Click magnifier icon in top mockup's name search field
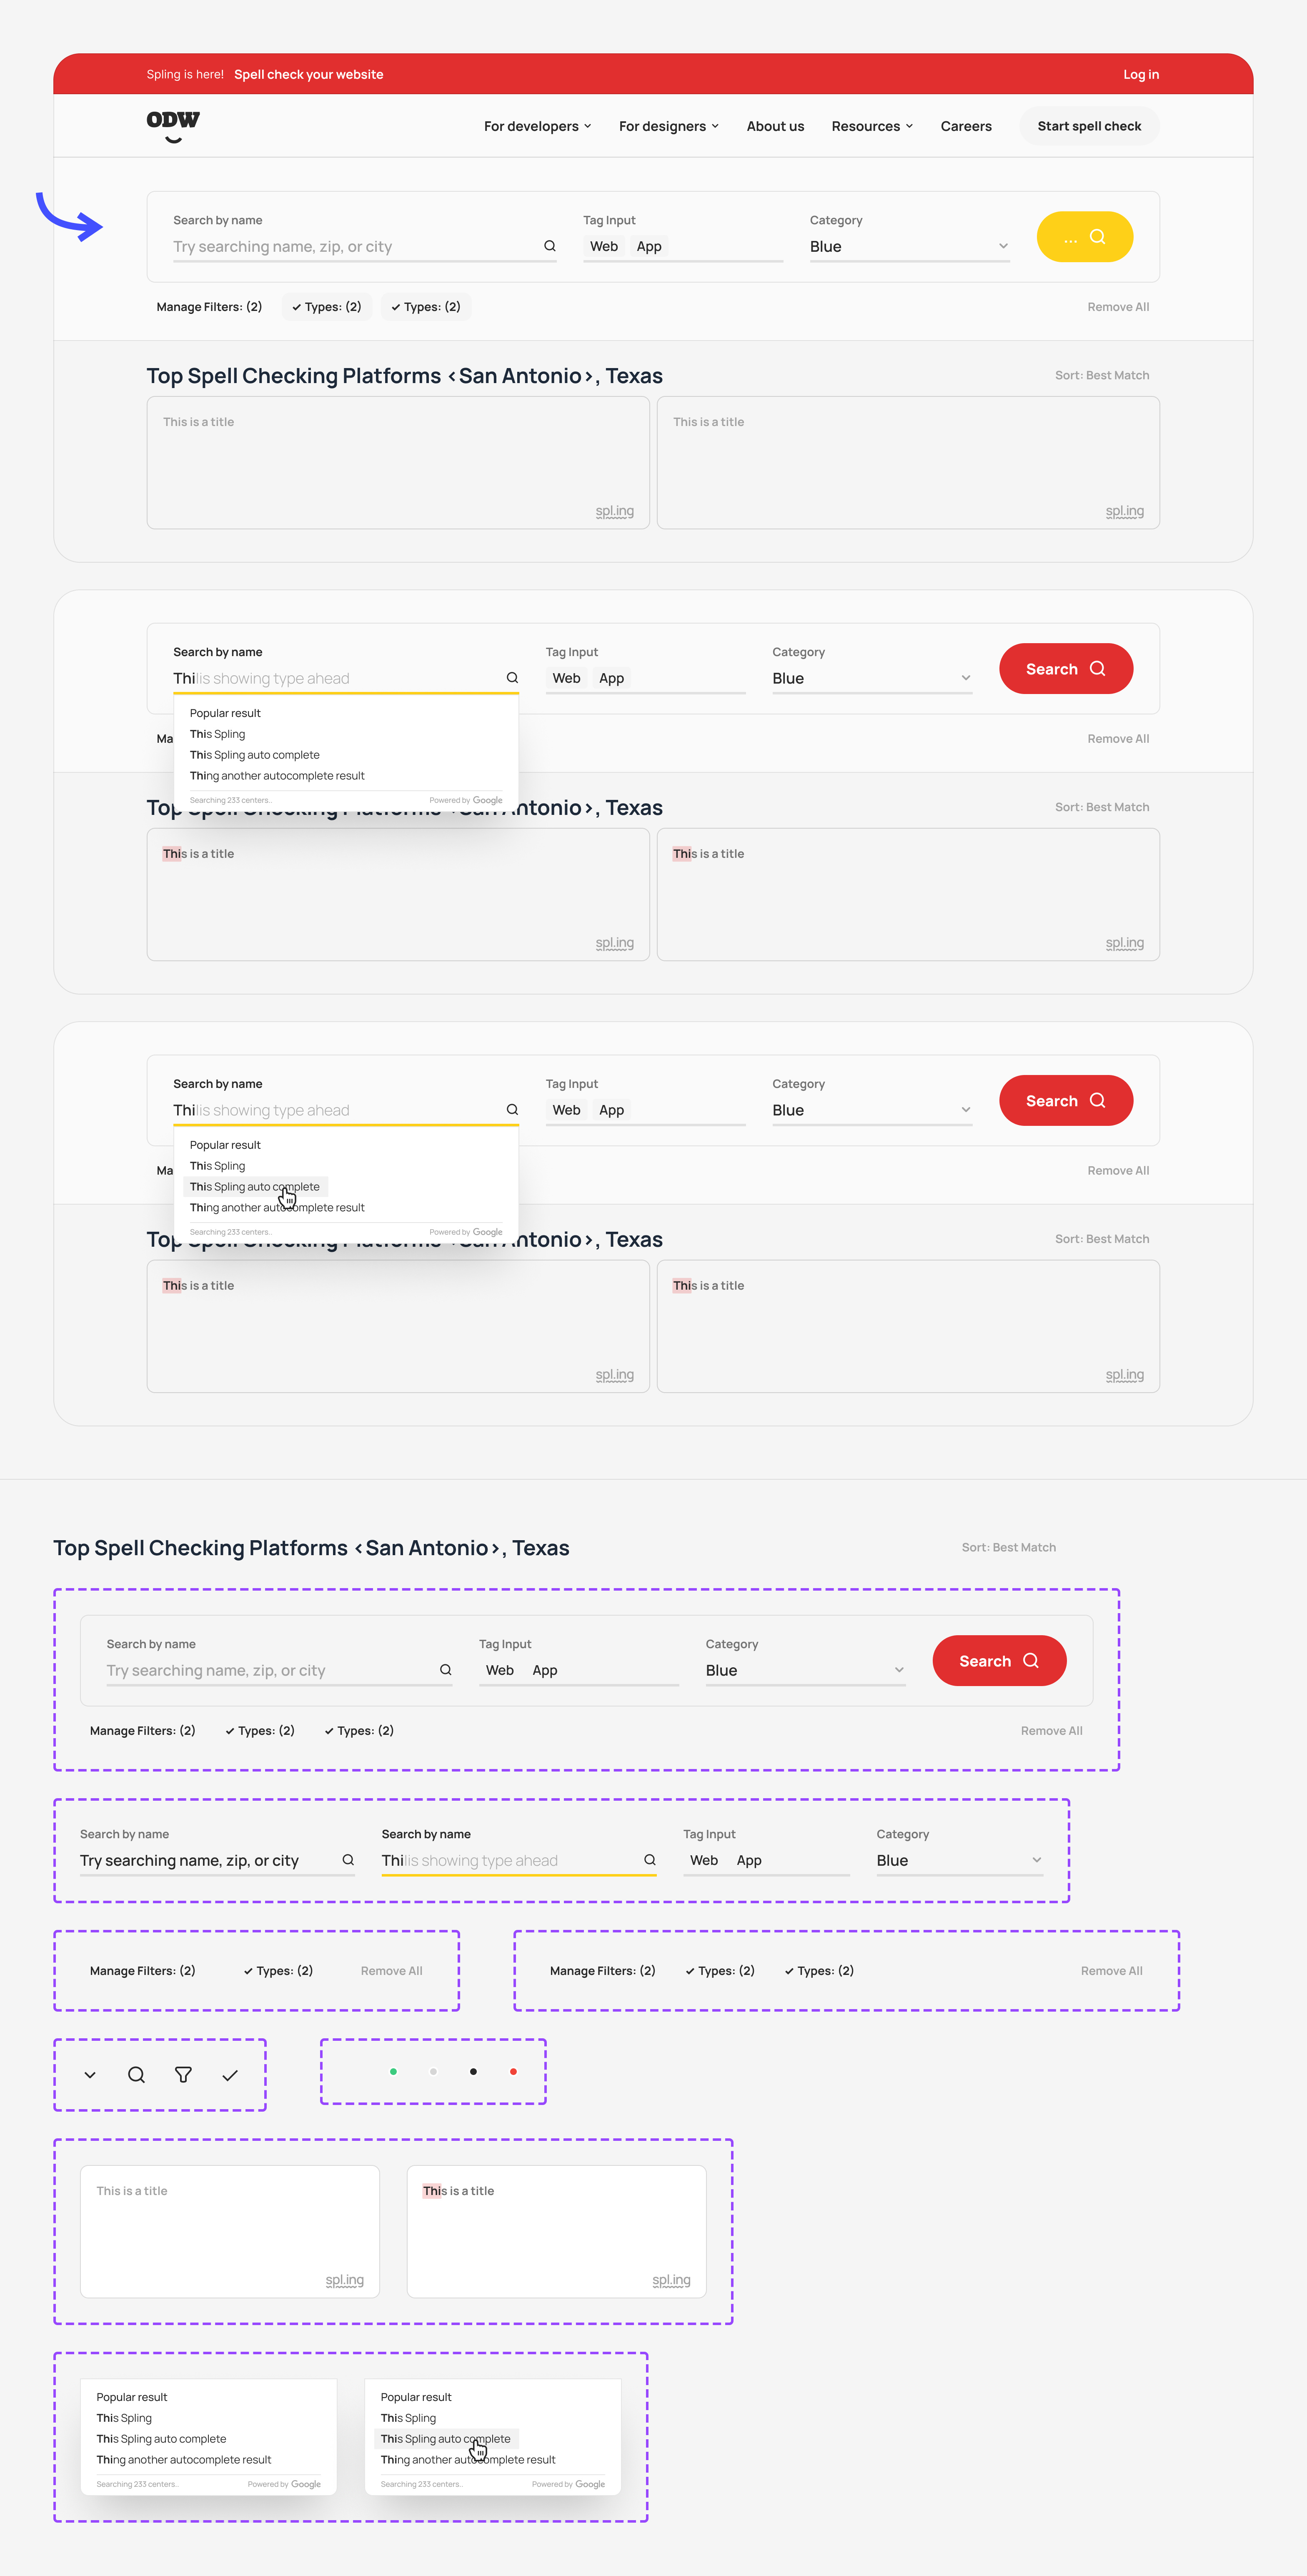This screenshot has width=1307, height=2576. 550,246
